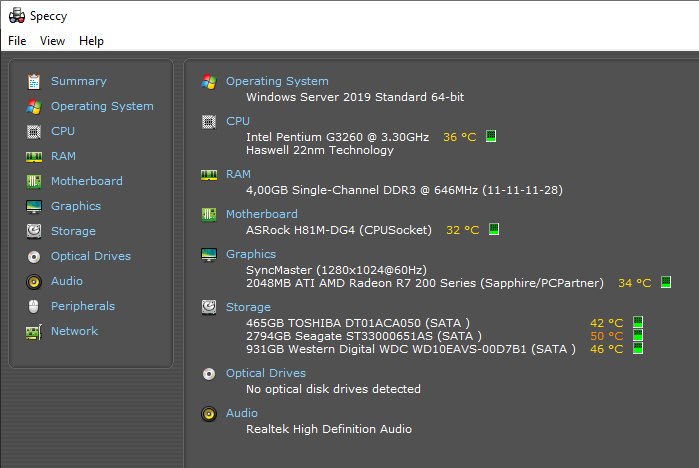
Task: Click the speaker icon beside Audio heading
Action: [x=209, y=414]
